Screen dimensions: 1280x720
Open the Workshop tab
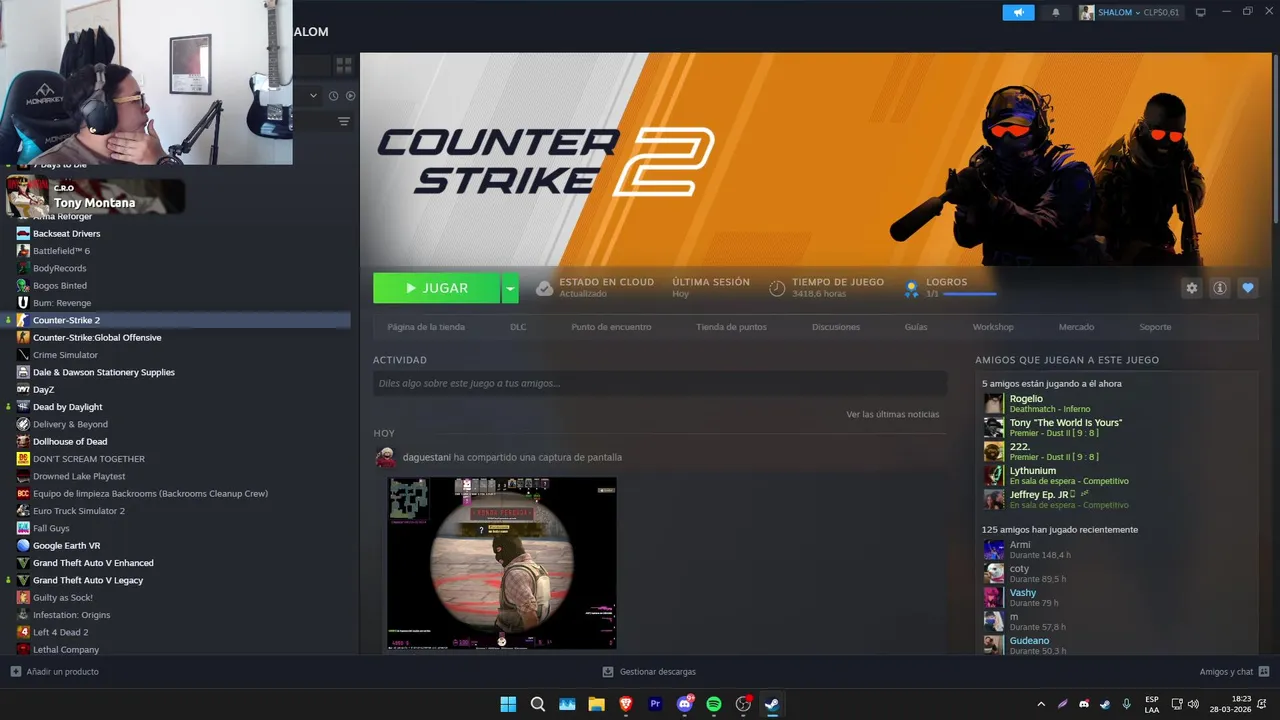tap(993, 327)
